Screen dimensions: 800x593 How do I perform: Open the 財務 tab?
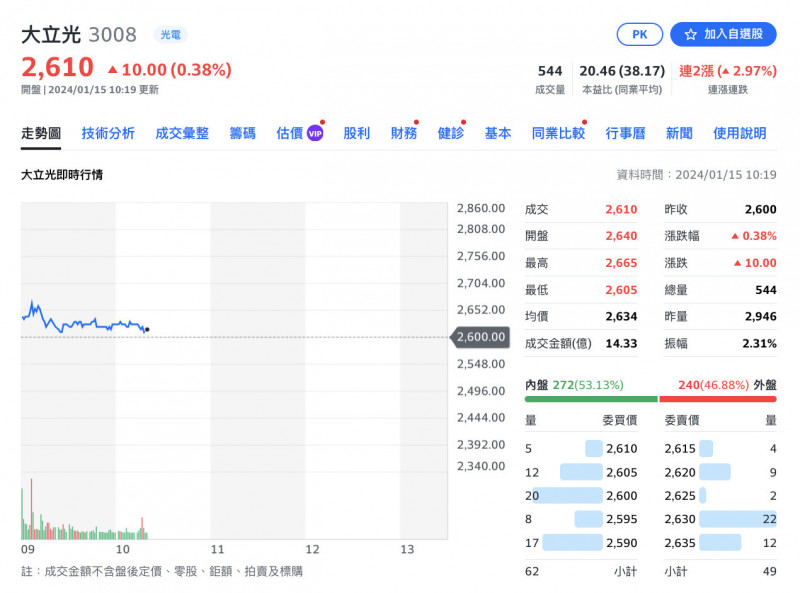point(404,134)
